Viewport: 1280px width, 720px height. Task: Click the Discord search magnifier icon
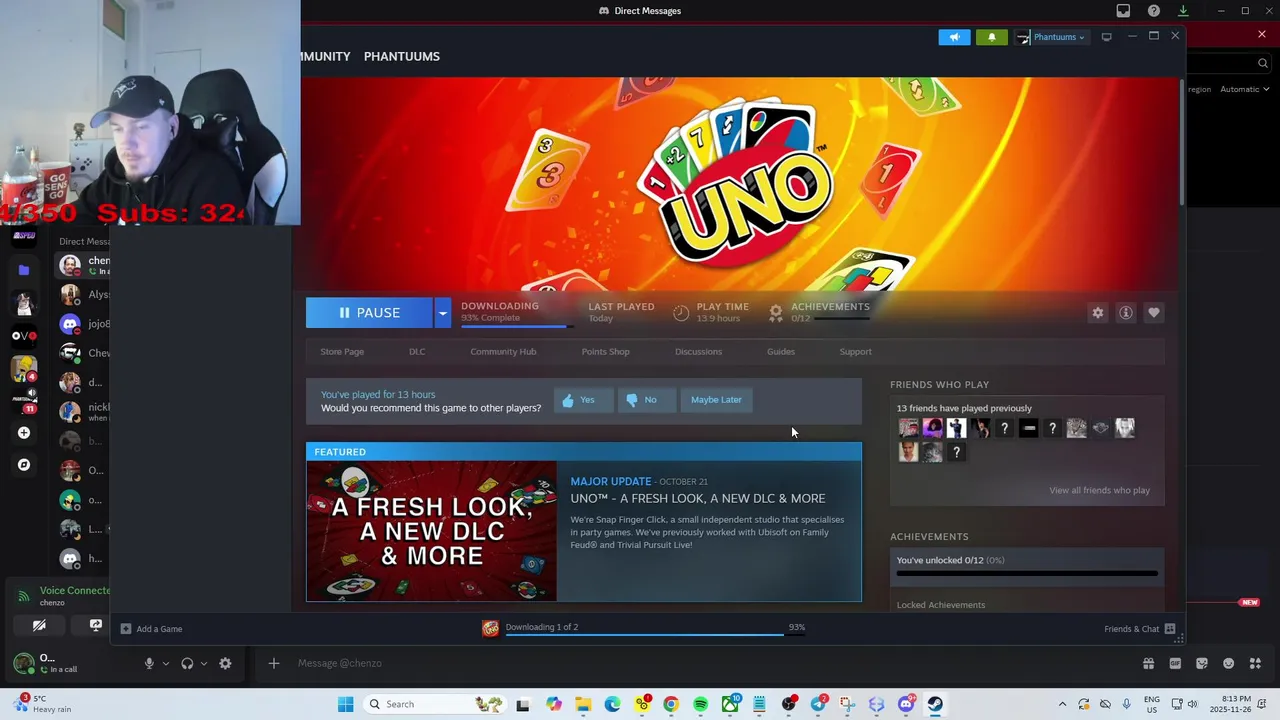(x=1263, y=63)
